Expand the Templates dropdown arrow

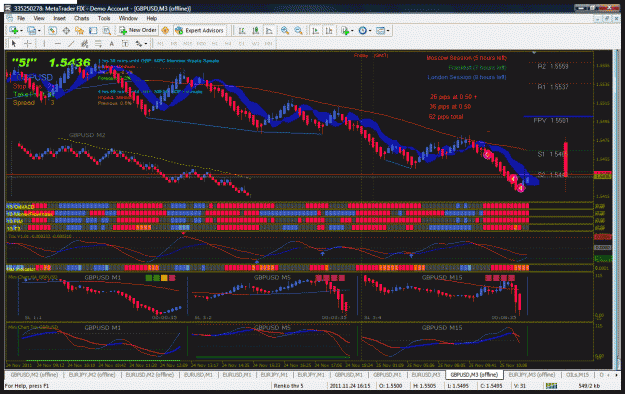(388, 30)
